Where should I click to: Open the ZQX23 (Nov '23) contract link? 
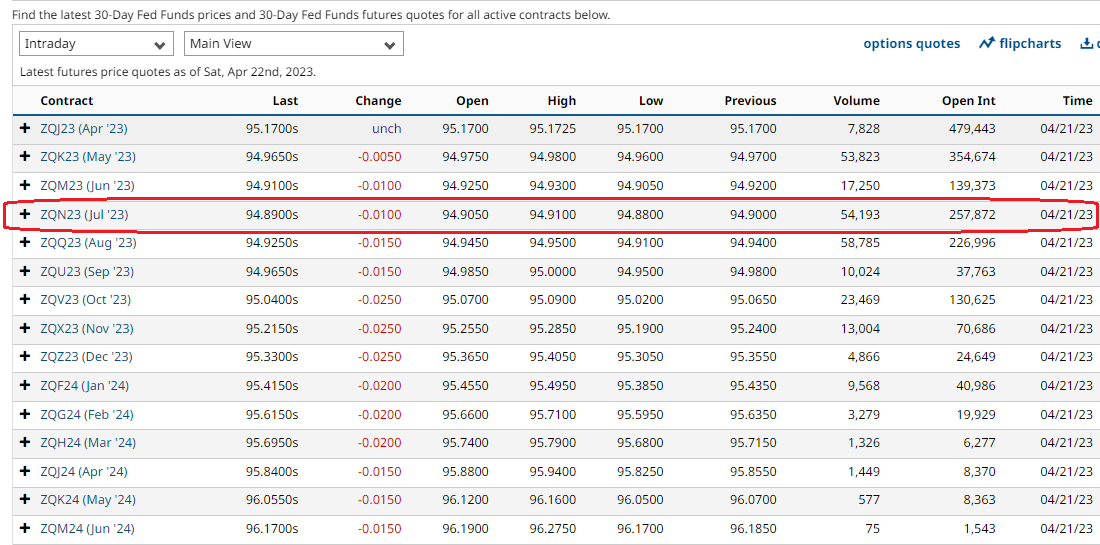coord(87,329)
